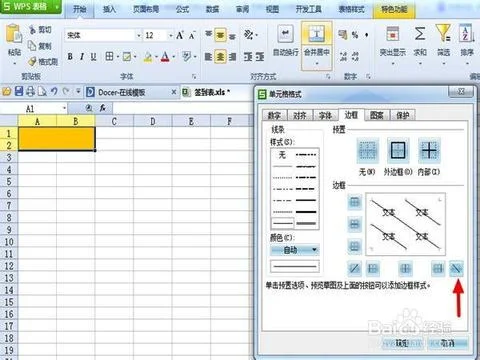Select the 无 border preset
Image resolution: width=480 pixels, height=360 pixels.
(x=367, y=150)
